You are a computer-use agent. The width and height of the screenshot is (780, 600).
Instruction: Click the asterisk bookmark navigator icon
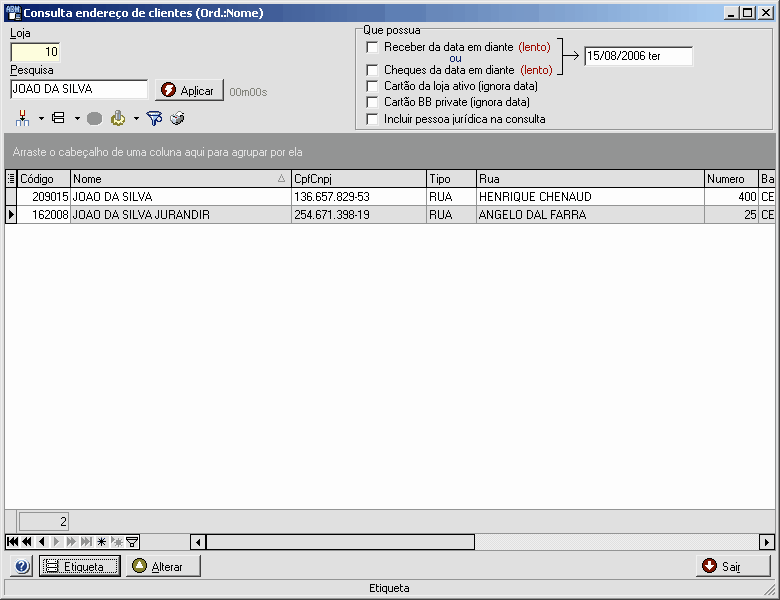(x=101, y=542)
